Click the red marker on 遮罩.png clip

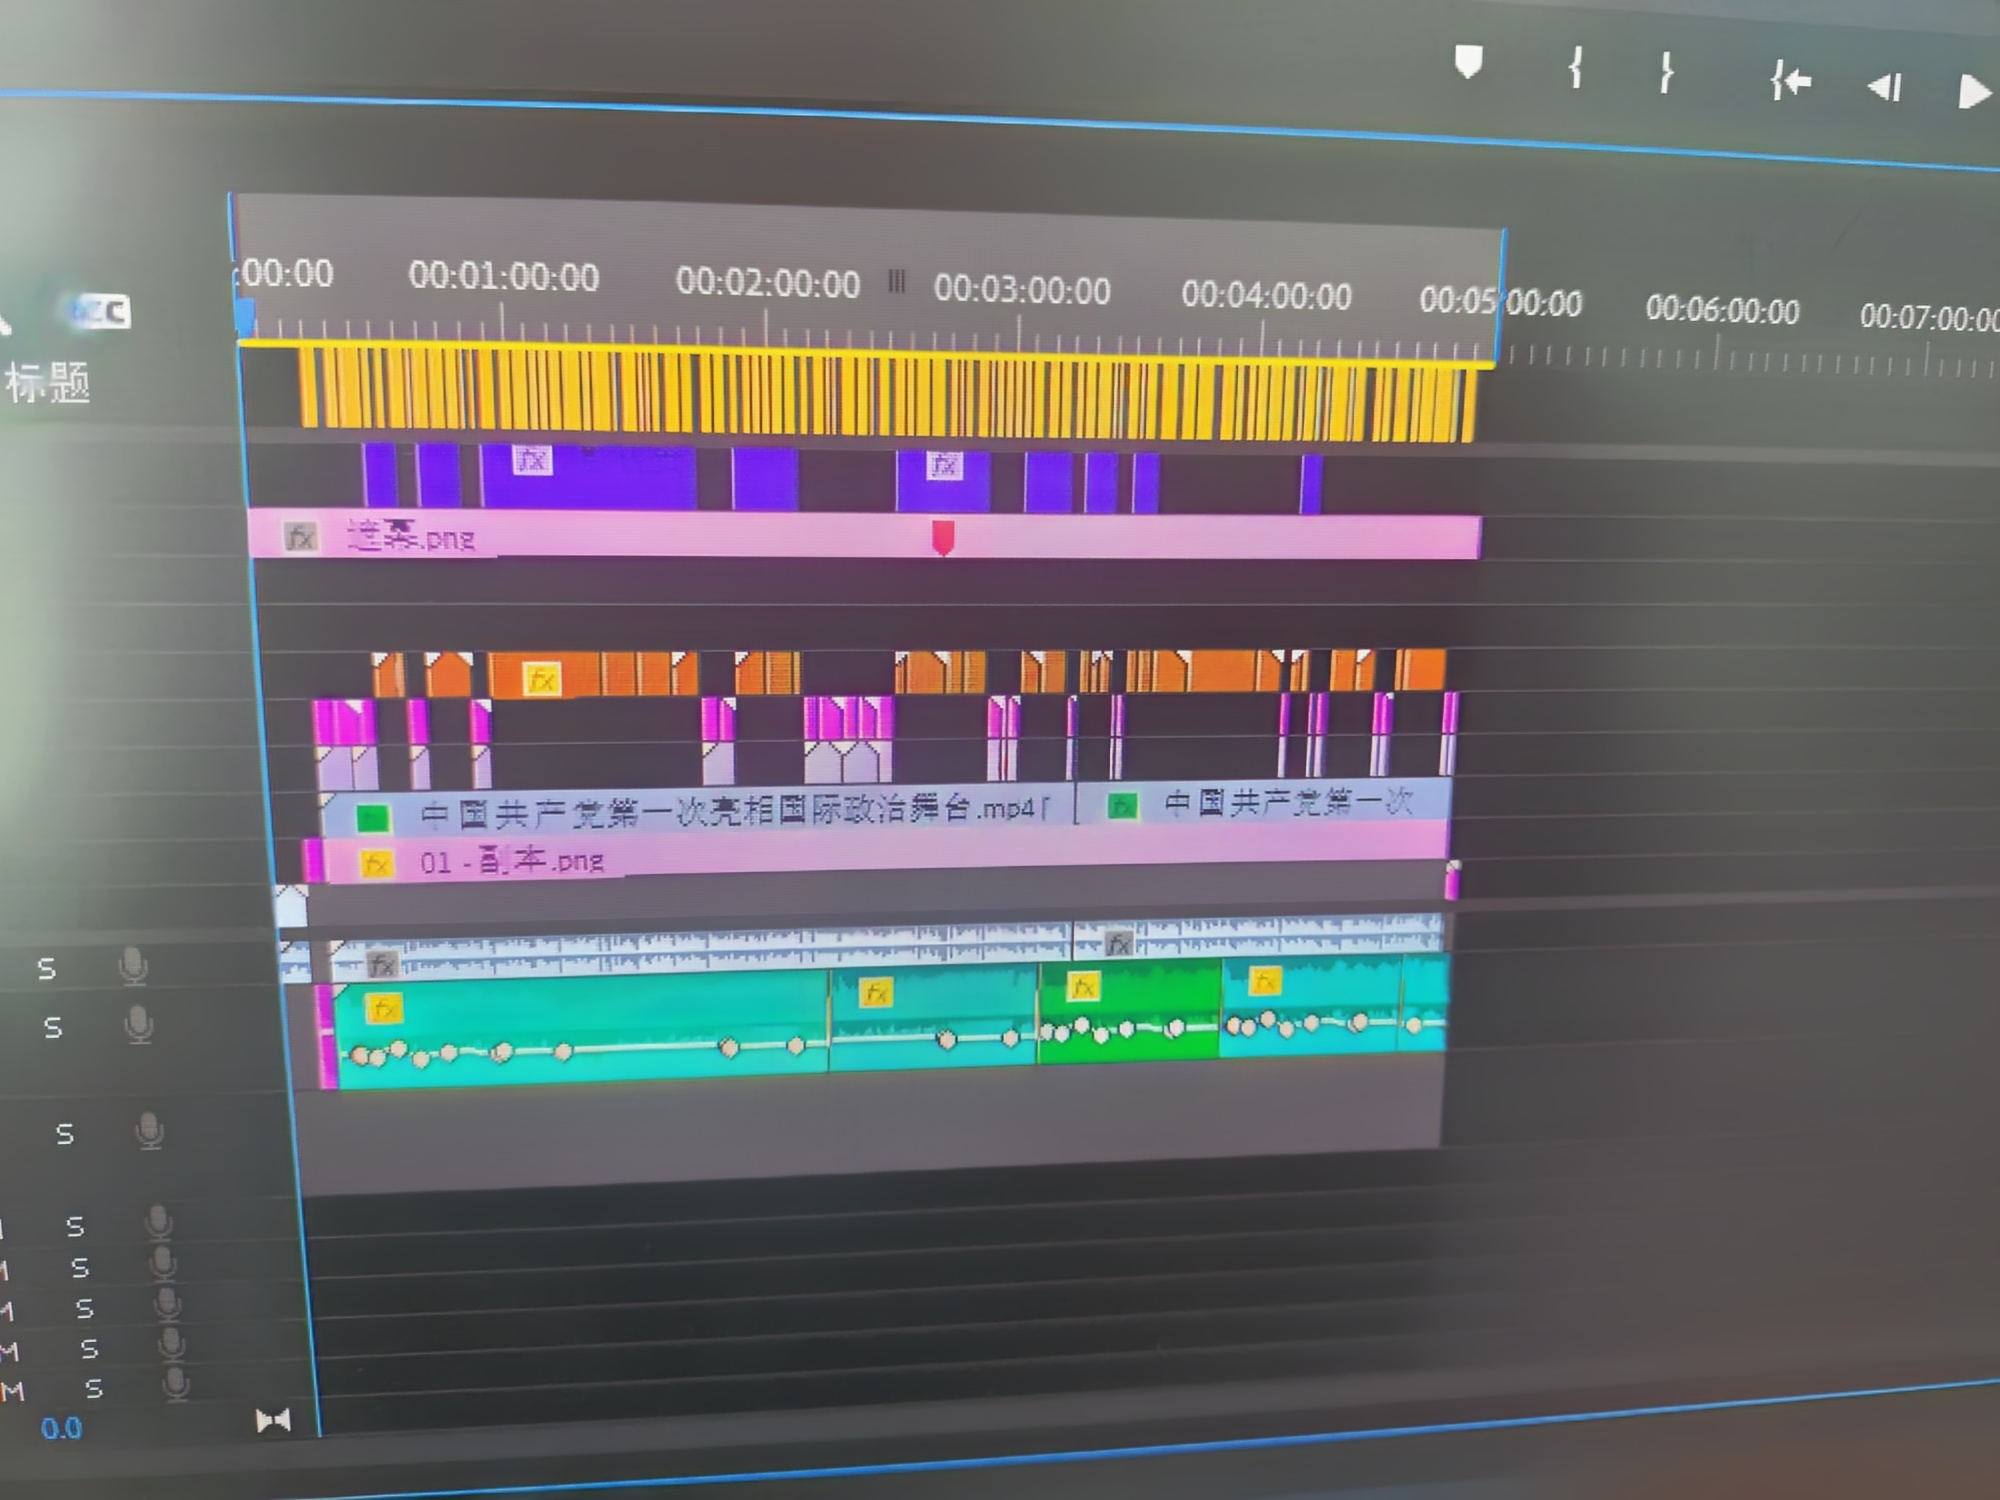(x=943, y=537)
